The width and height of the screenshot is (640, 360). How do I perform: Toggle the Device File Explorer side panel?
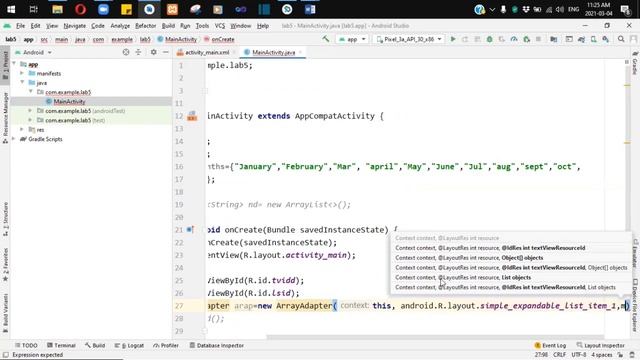635,305
